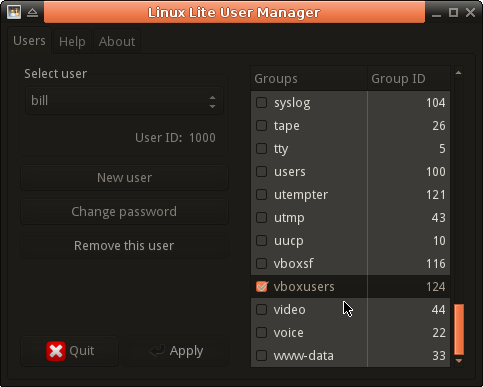Click the www-data group name
Image resolution: width=483 pixels, height=387 pixels.
coord(304,356)
